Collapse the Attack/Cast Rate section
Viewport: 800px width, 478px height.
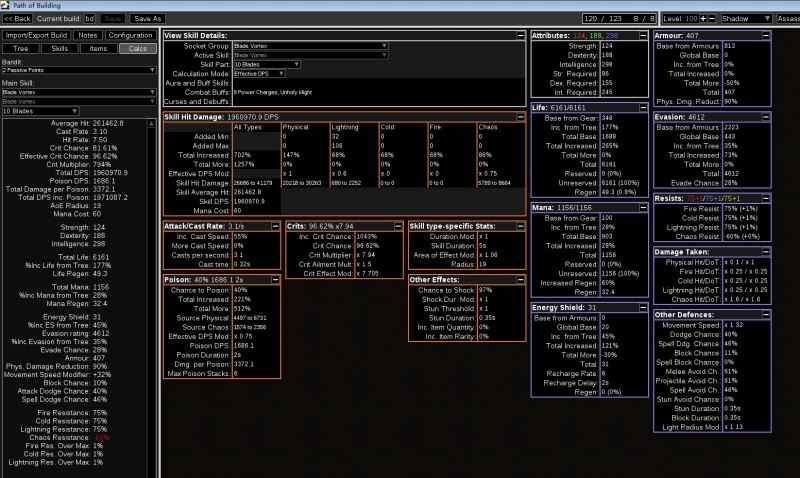[275, 226]
